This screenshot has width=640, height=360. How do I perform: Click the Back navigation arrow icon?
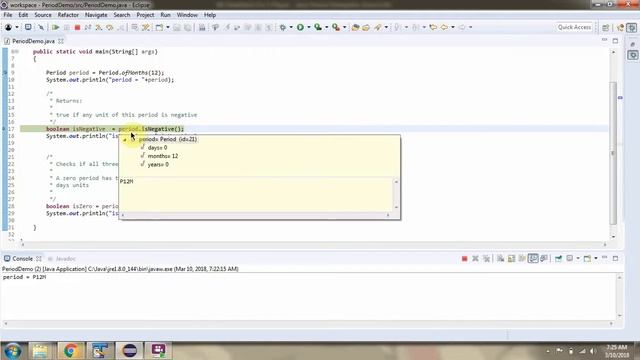tap(444, 27)
